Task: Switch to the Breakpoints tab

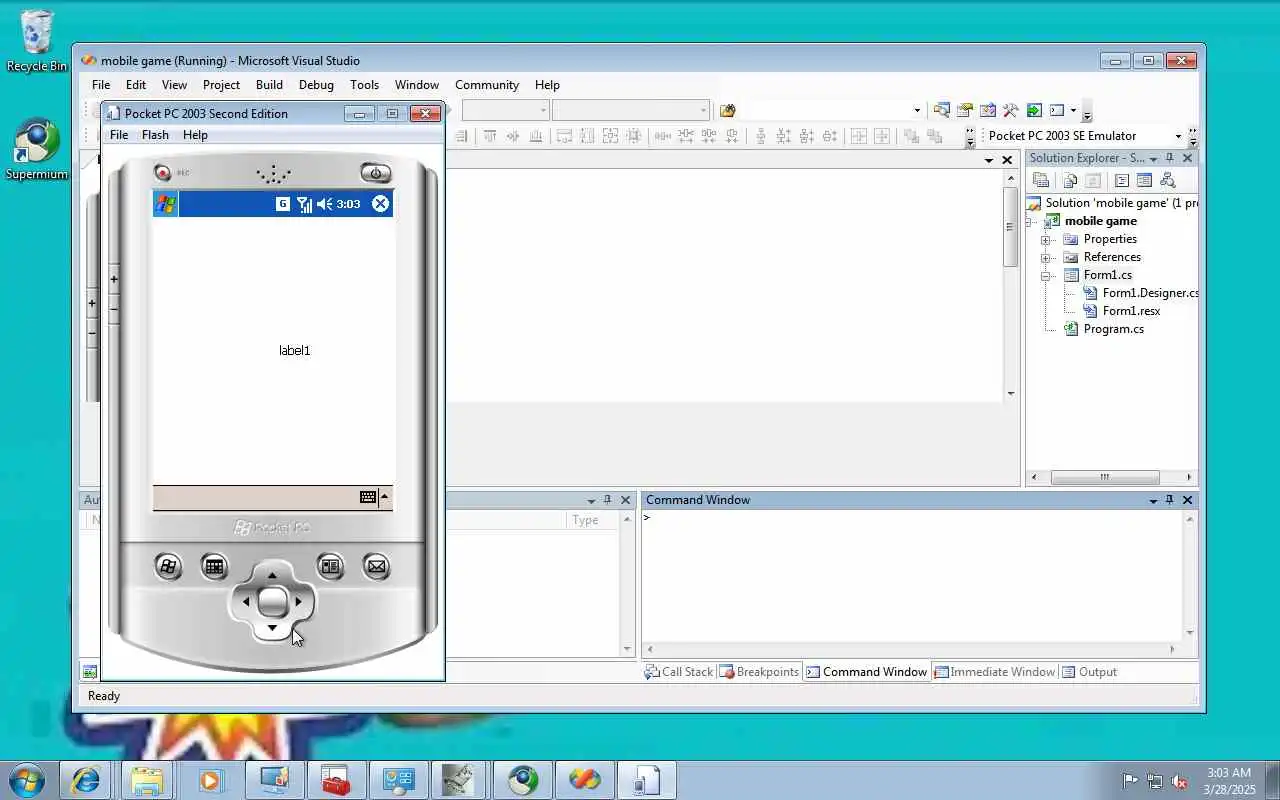Action: [759, 672]
